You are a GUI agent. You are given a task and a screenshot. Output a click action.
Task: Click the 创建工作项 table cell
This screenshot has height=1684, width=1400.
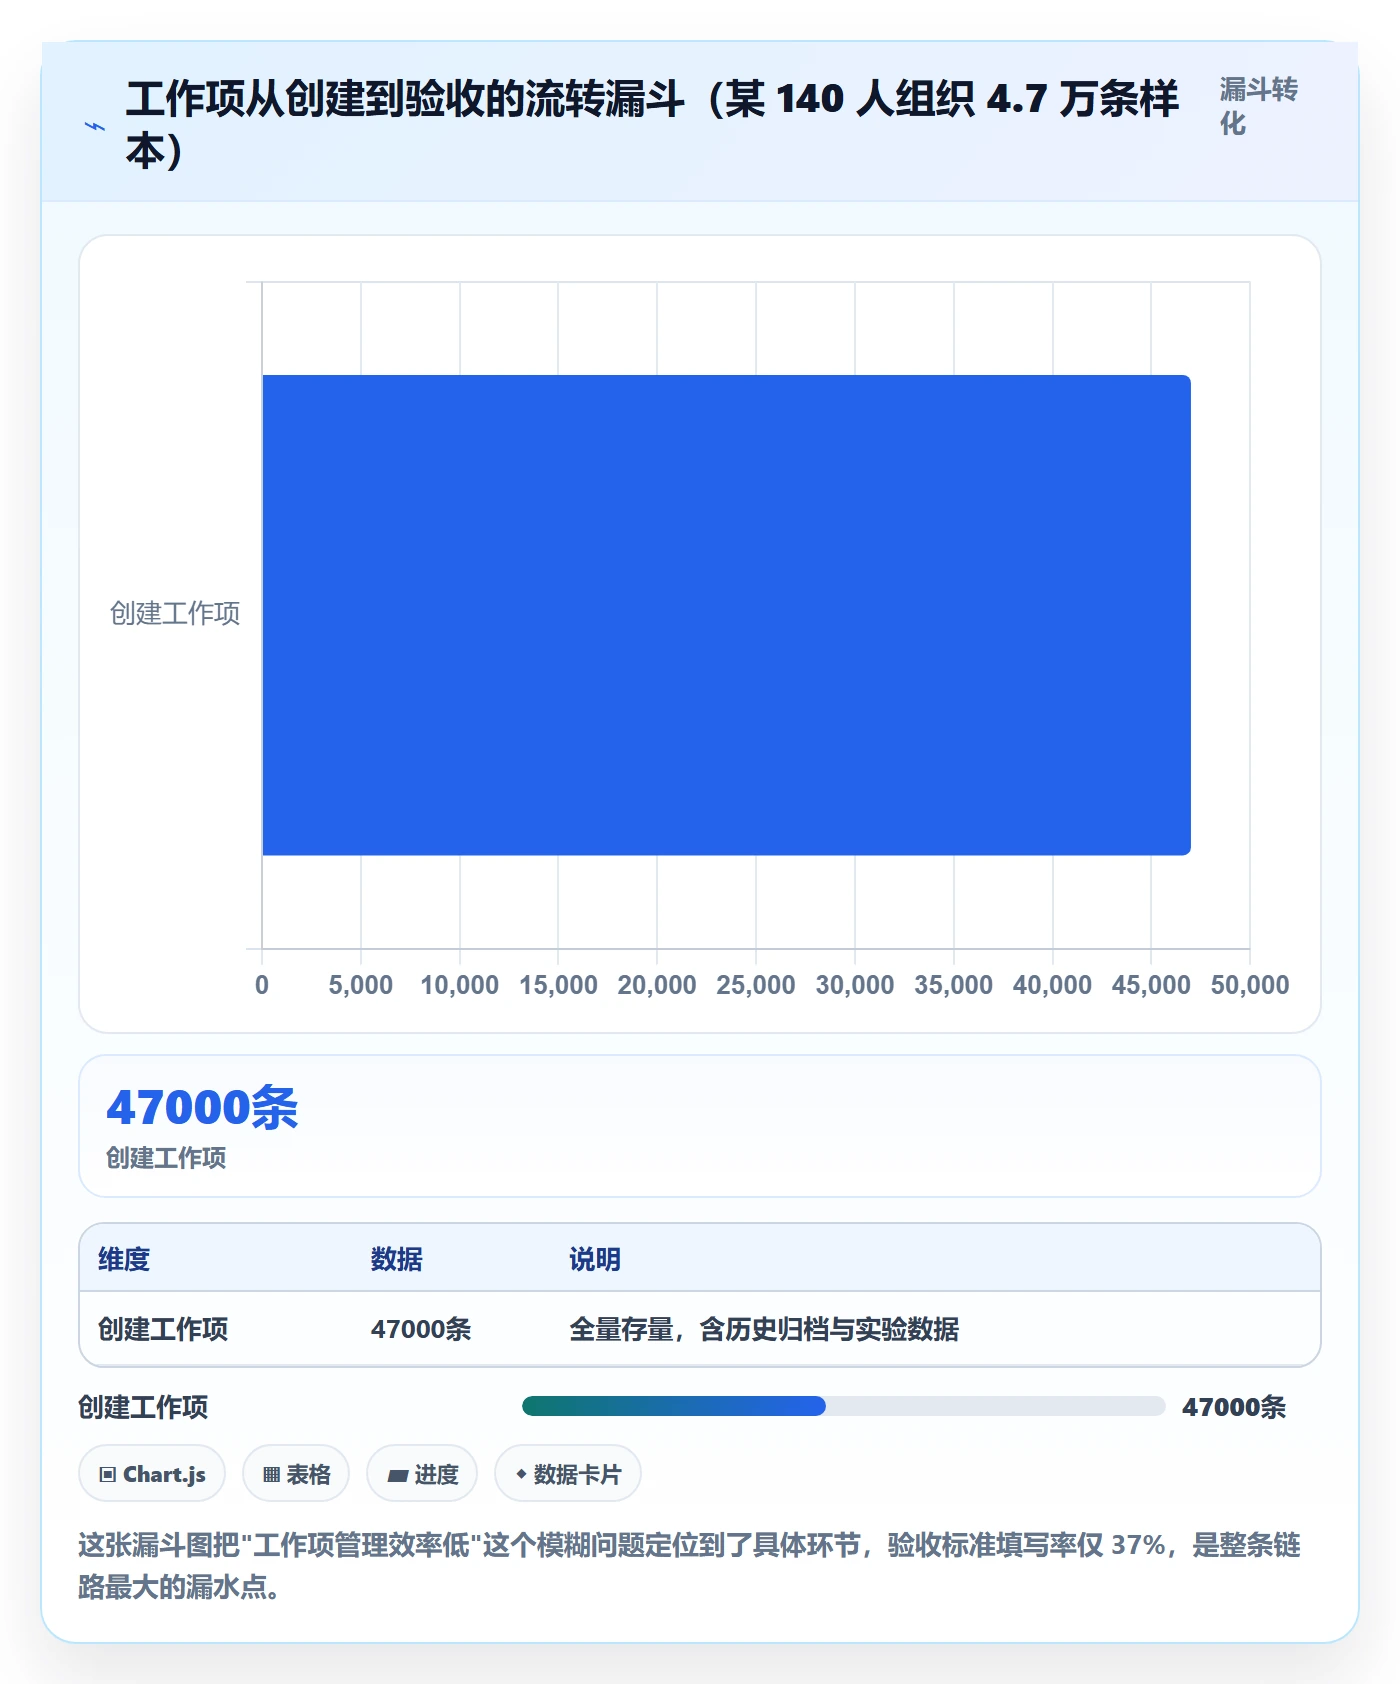tap(163, 1329)
